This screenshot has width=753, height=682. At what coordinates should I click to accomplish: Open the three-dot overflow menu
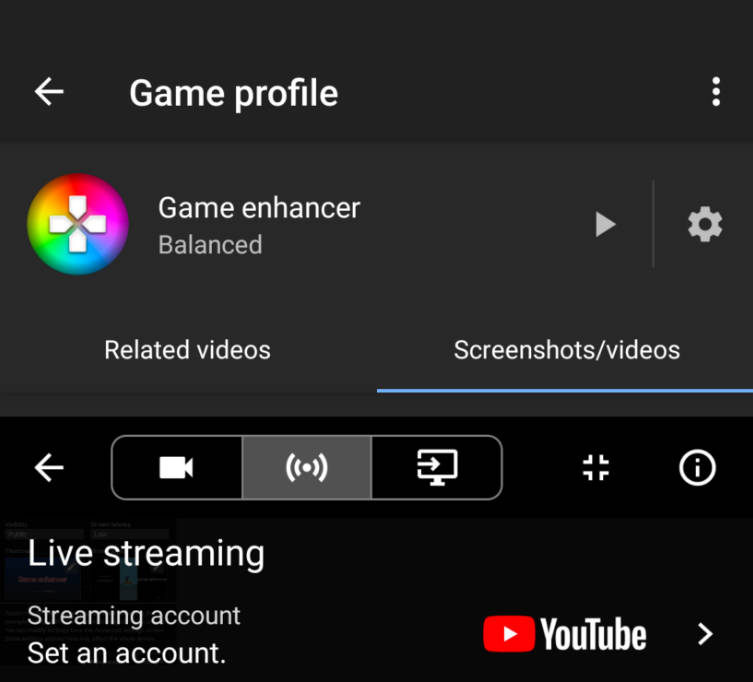point(716,91)
